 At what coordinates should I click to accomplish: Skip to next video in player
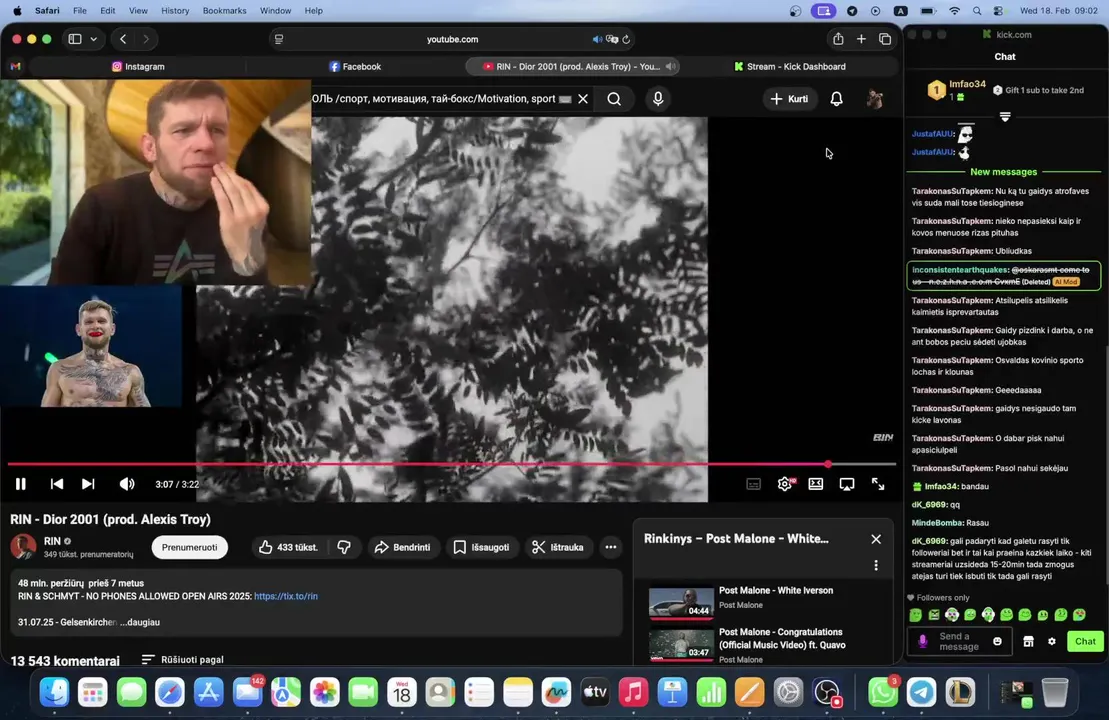tap(88, 484)
